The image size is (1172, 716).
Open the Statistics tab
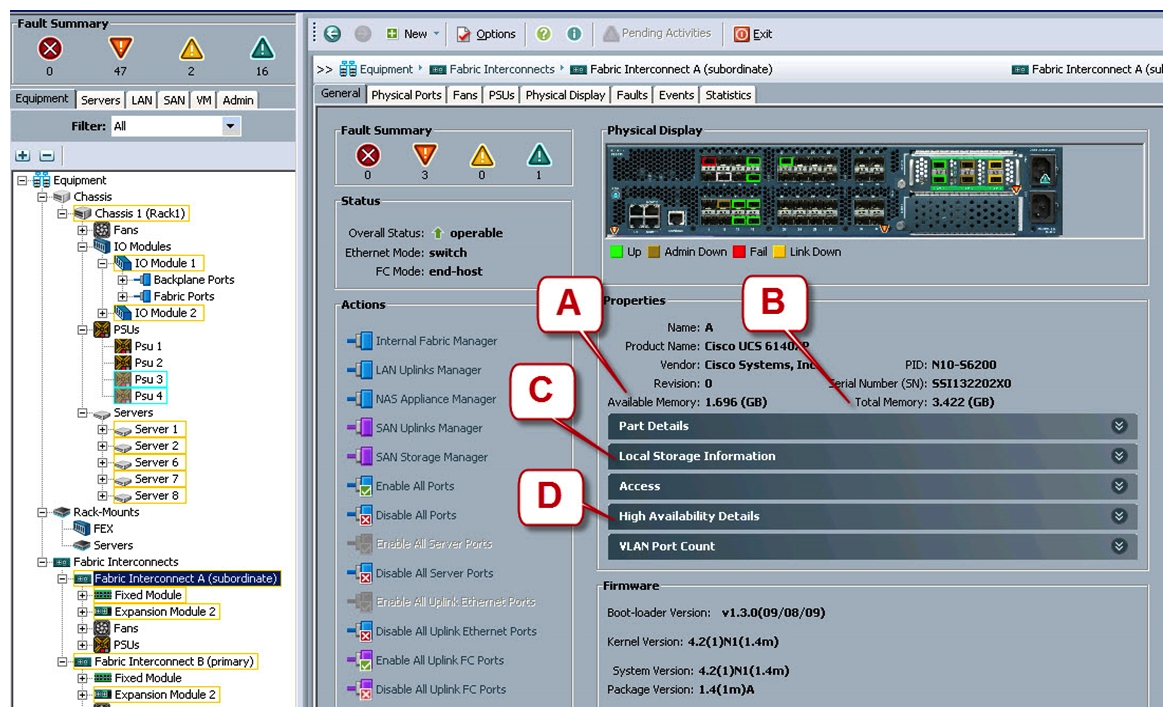click(x=728, y=95)
